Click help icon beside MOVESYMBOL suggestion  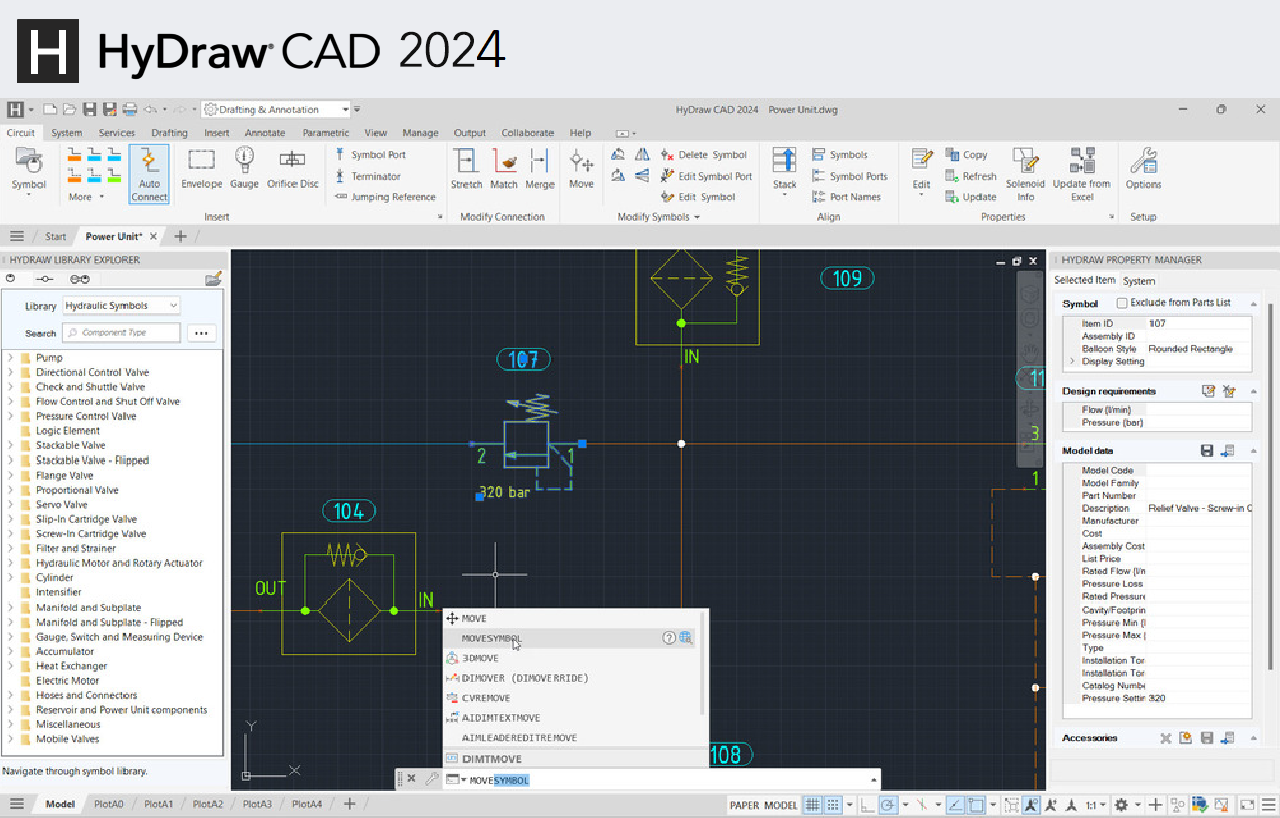[x=669, y=638]
